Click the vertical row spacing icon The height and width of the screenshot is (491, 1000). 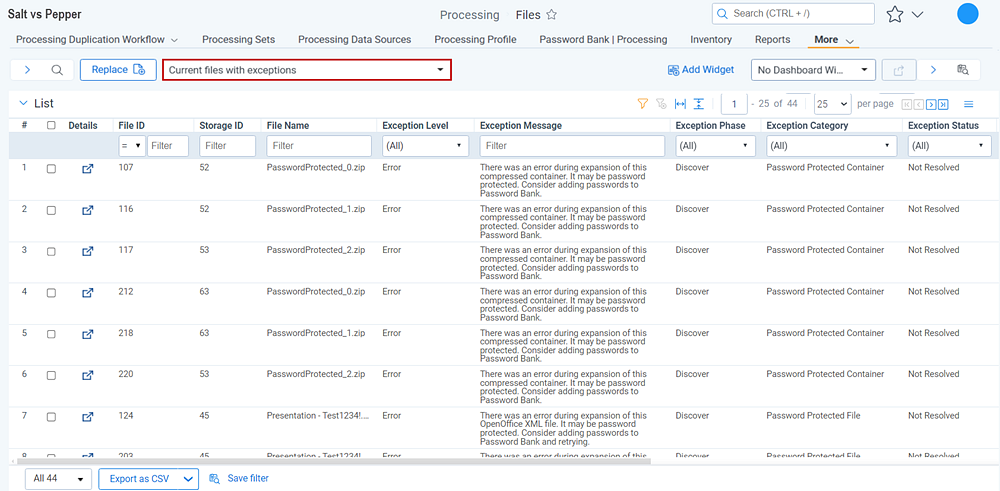point(698,103)
